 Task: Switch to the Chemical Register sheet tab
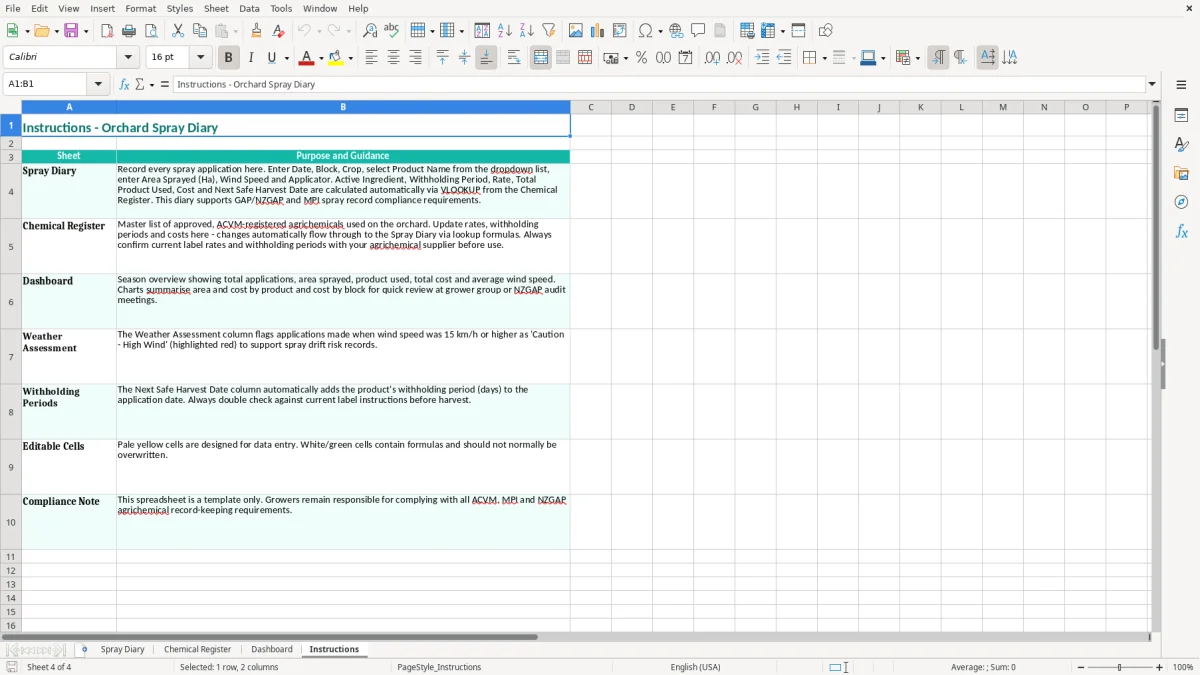pos(197,649)
